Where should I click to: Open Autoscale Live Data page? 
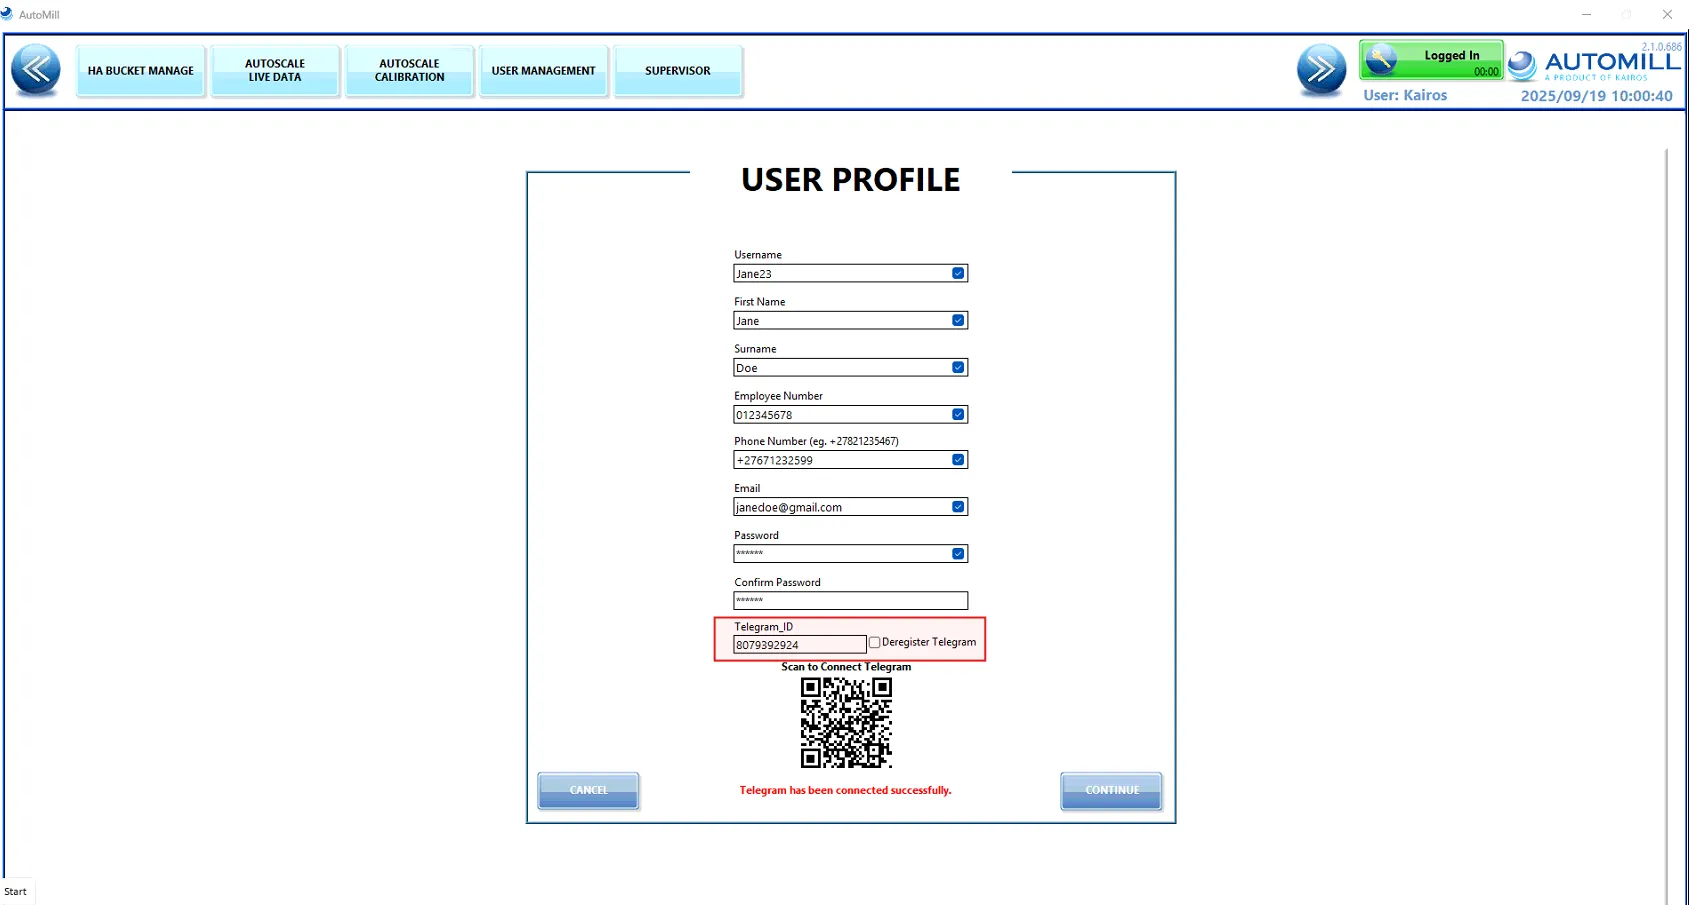[x=275, y=71]
